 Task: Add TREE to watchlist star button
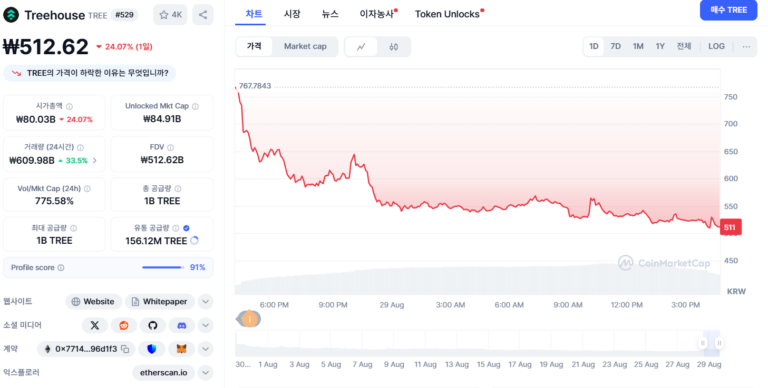[170, 15]
